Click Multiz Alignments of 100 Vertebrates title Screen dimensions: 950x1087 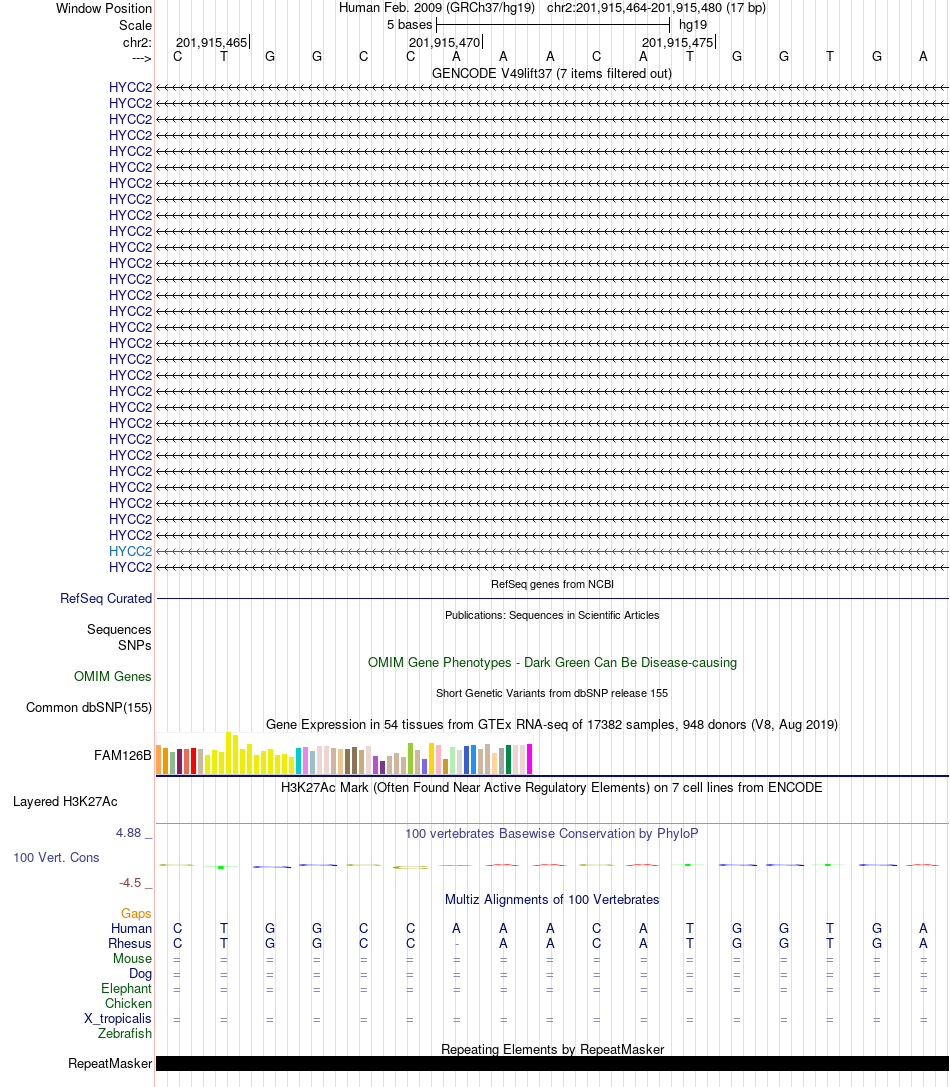pyautogui.click(x=552, y=900)
